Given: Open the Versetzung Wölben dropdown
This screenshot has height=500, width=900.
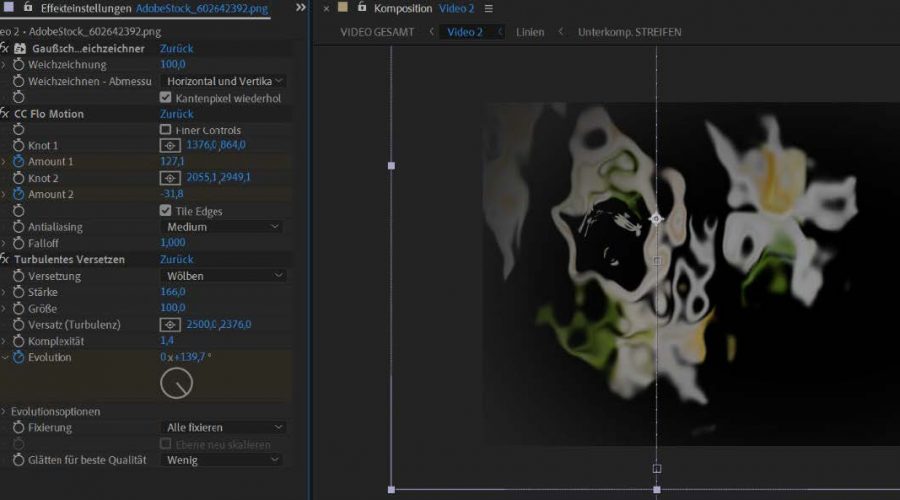Looking at the screenshot, I should click(223, 276).
